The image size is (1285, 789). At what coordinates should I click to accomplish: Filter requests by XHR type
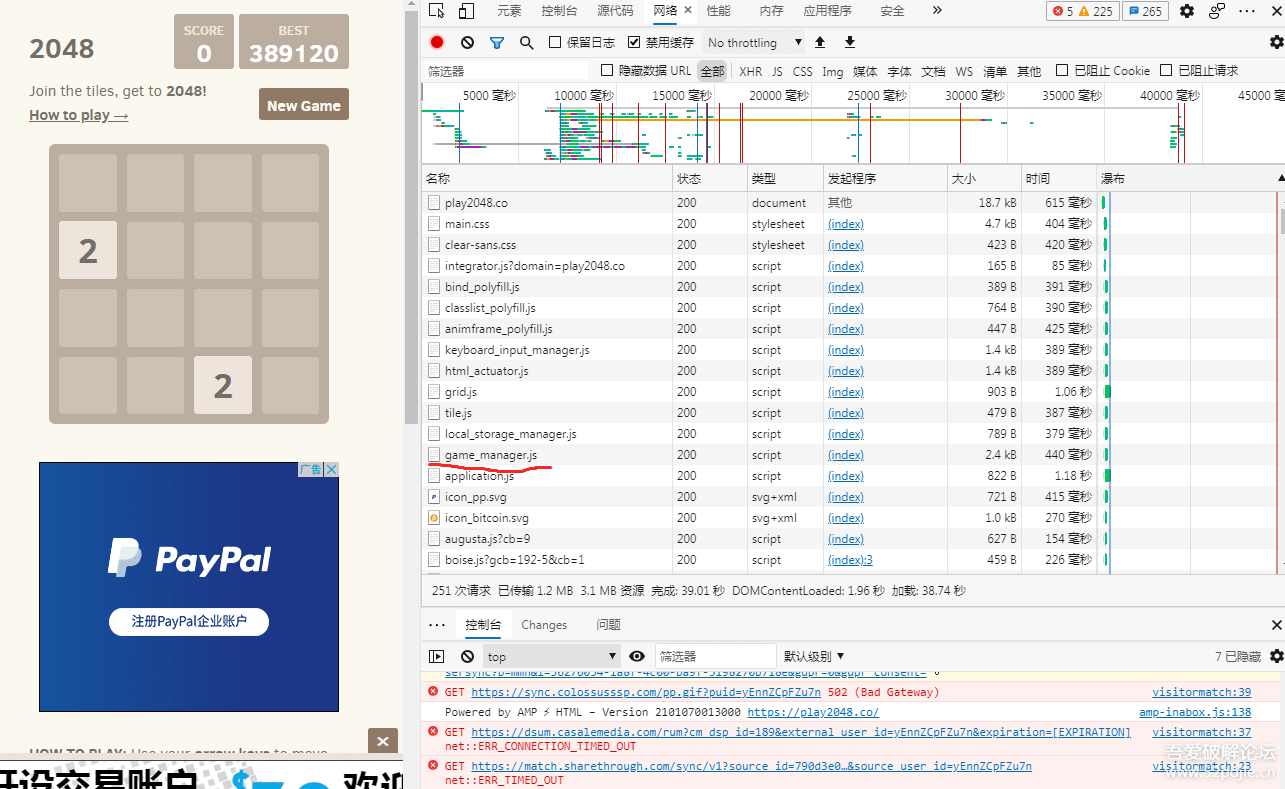pos(750,71)
